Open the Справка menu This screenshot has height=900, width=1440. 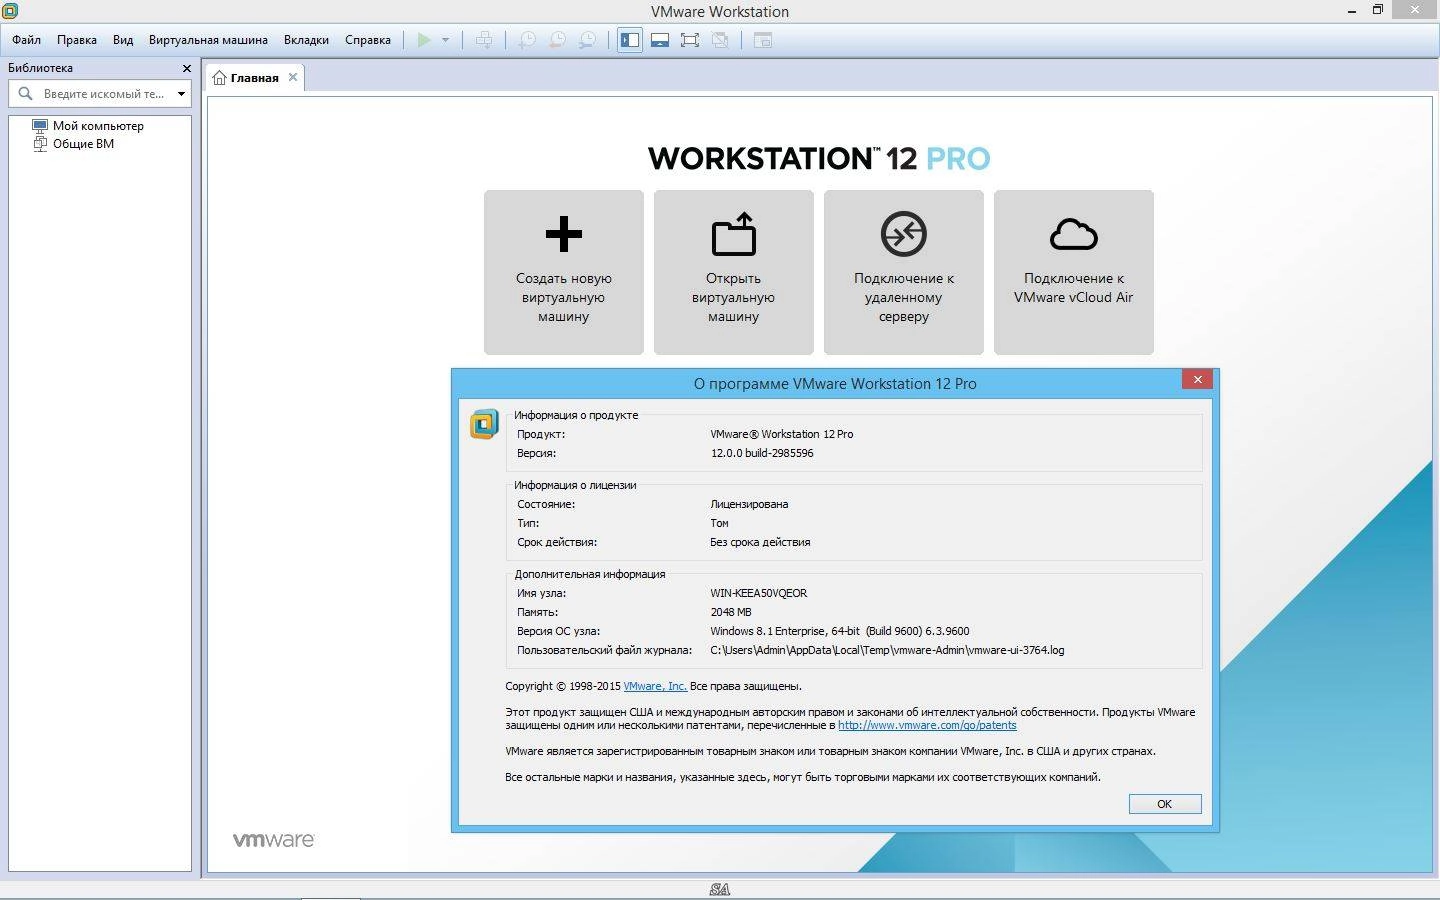pos(368,40)
